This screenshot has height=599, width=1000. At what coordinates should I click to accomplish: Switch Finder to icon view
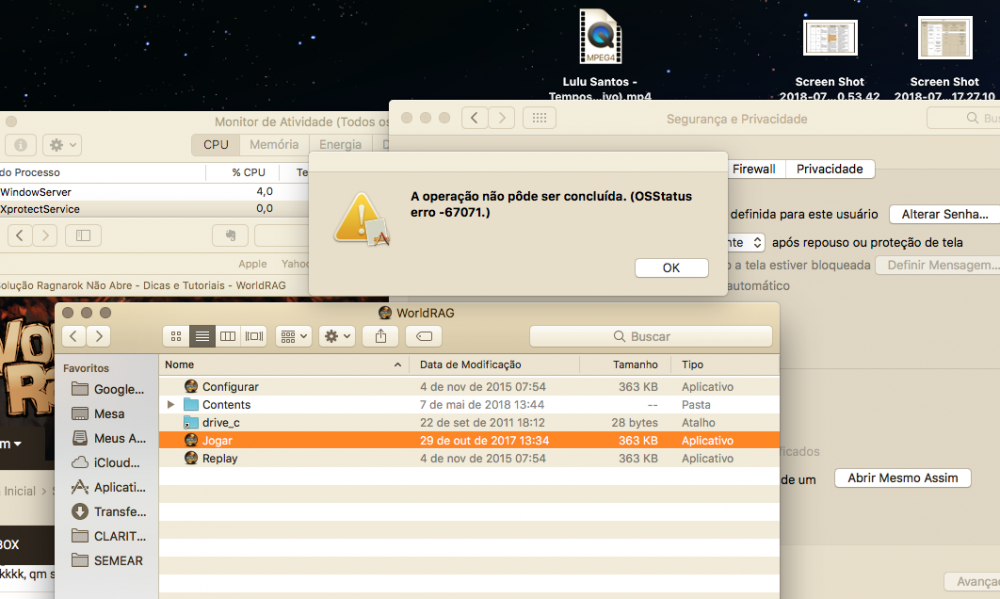[176, 336]
